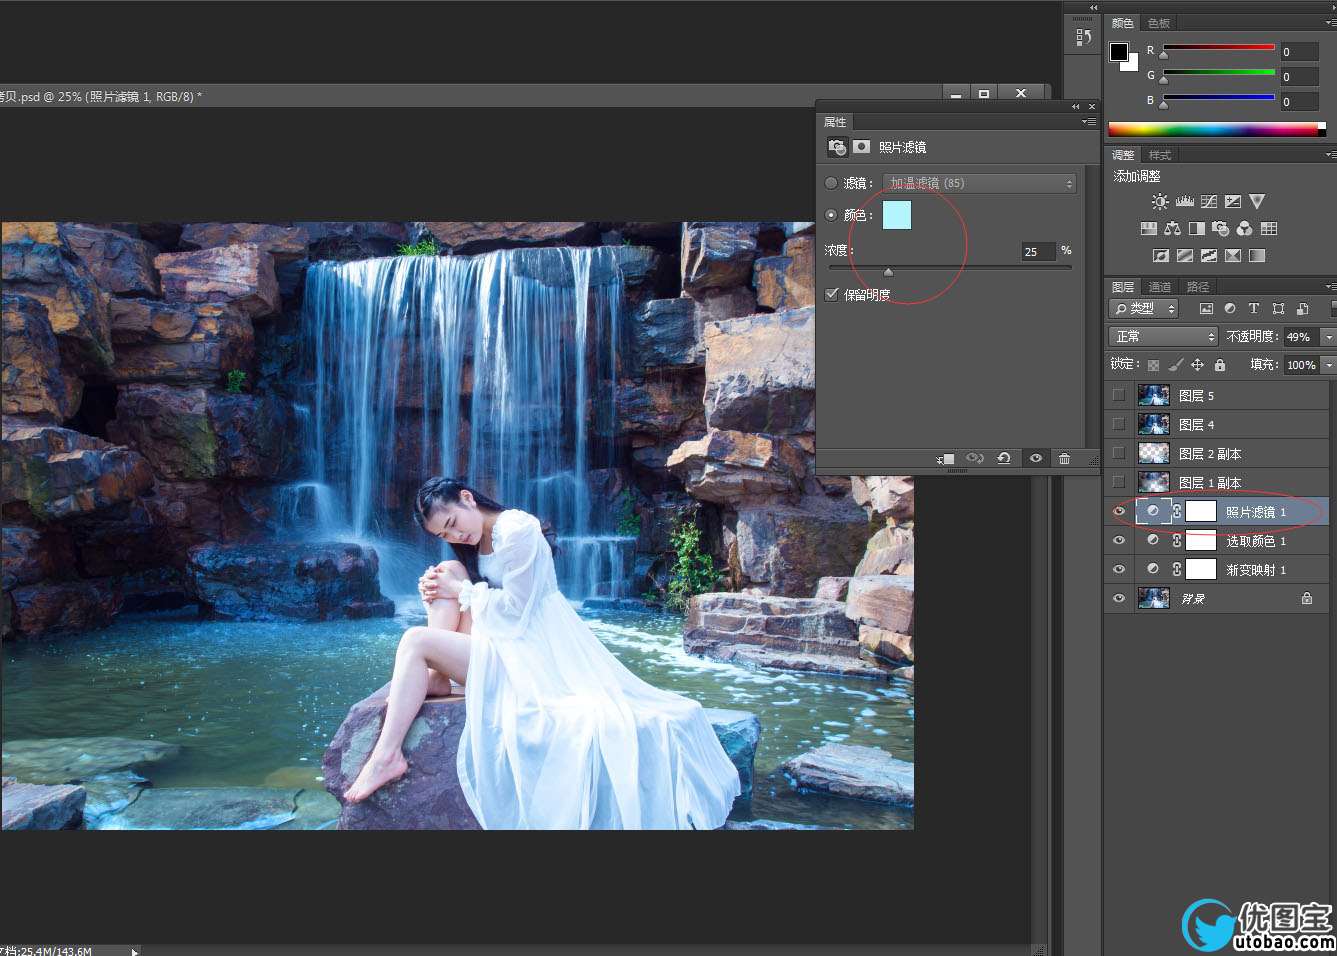Add a Curves adjustment layer
The width and height of the screenshot is (1337, 956).
click(x=1208, y=202)
